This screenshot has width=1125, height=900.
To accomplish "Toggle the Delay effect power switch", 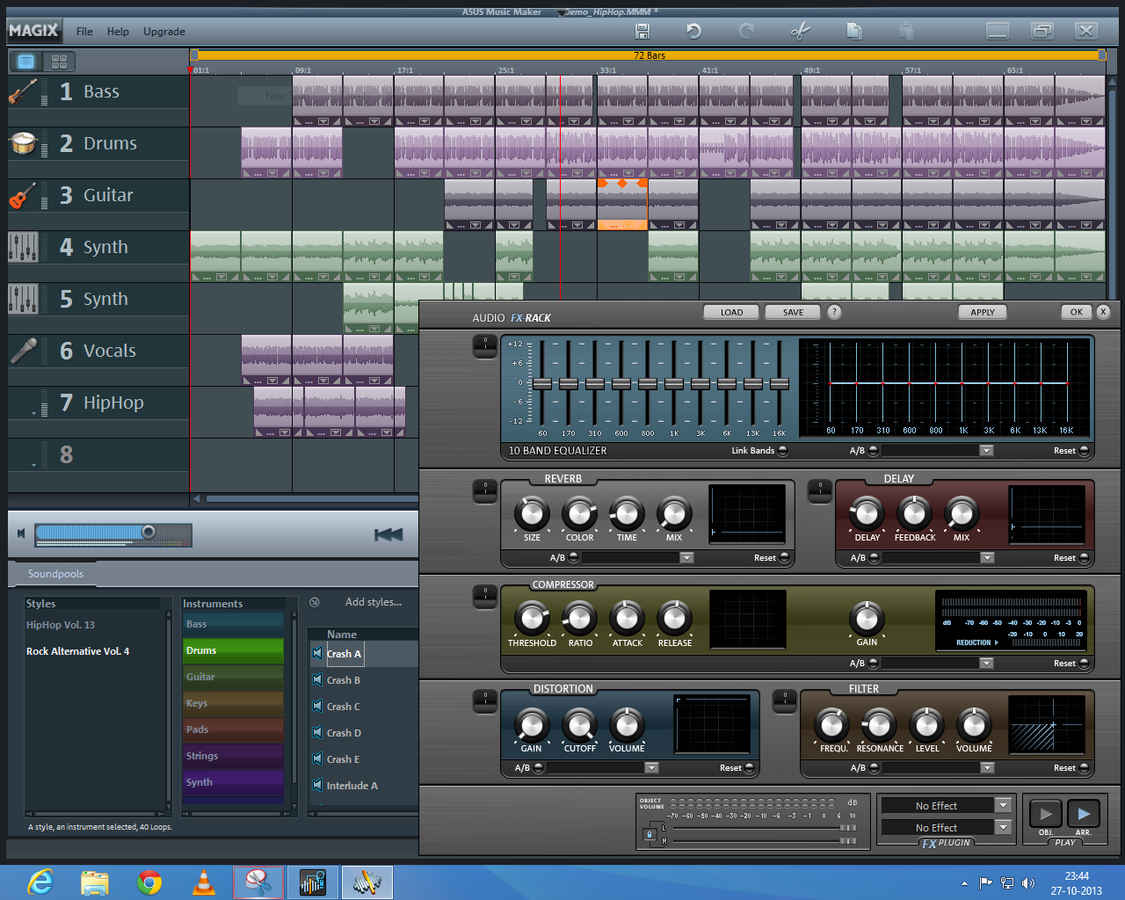I will pos(819,491).
